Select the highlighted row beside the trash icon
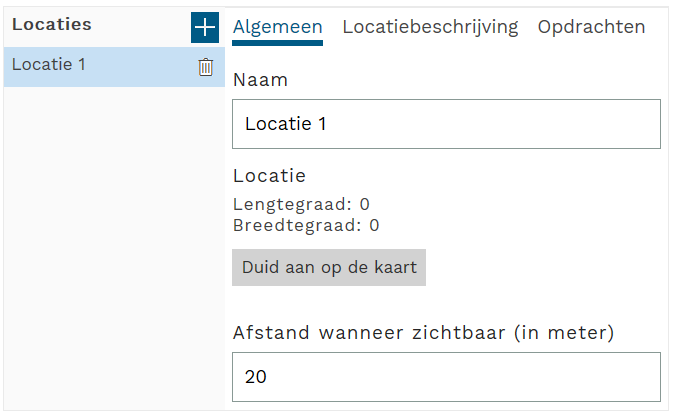Screen dimensions: 673x416 [114, 67]
